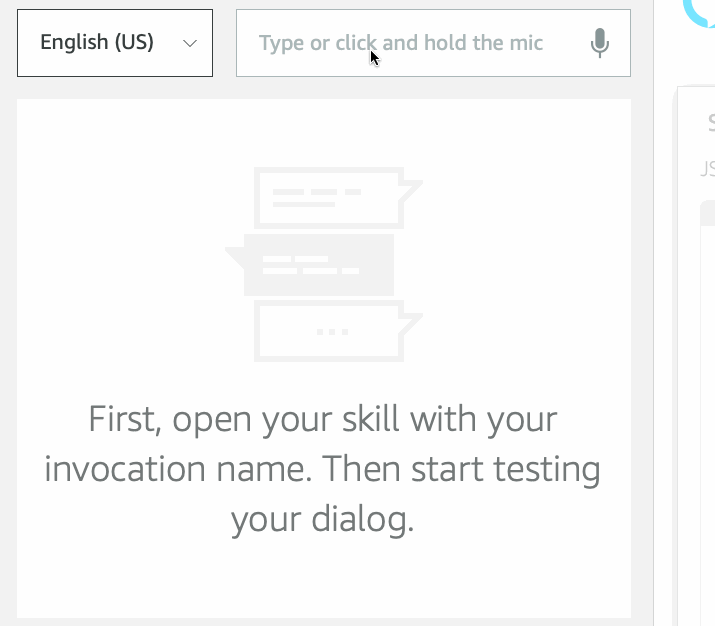Click the partially visible JSON label at right

click(x=708, y=170)
